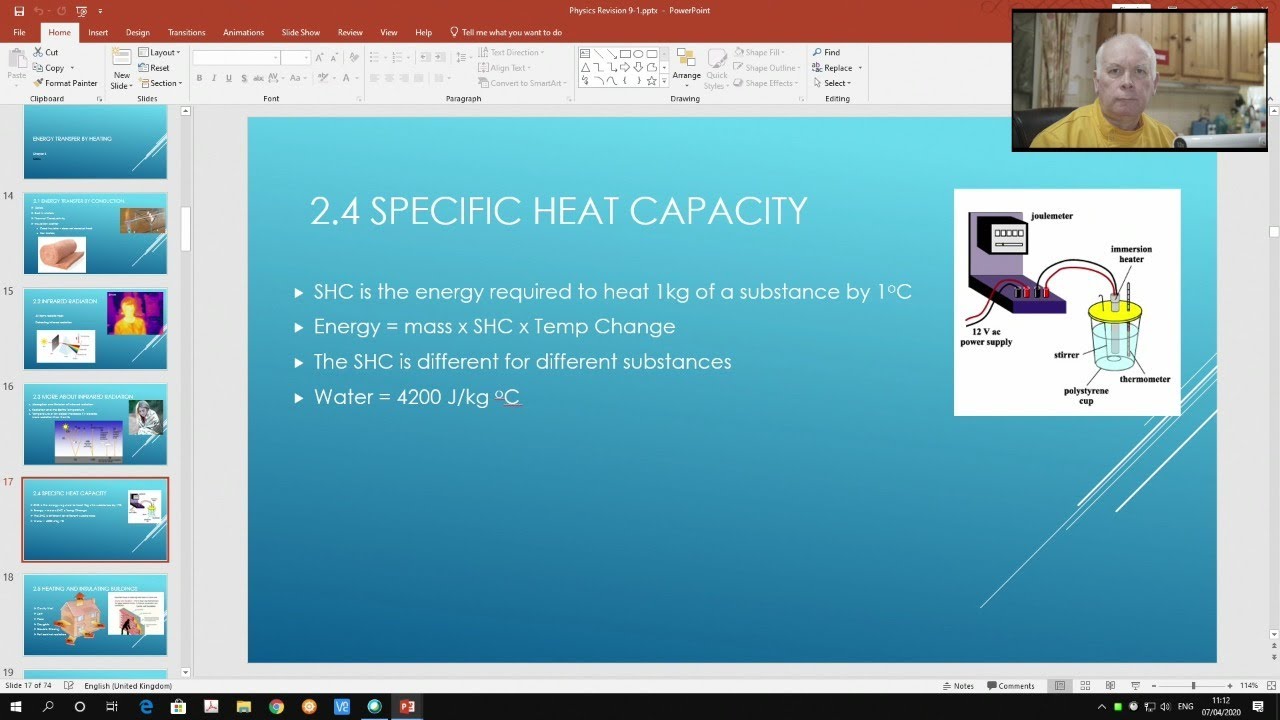Open the Windows Start menu
This screenshot has width=1280, height=720.
(x=17, y=706)
